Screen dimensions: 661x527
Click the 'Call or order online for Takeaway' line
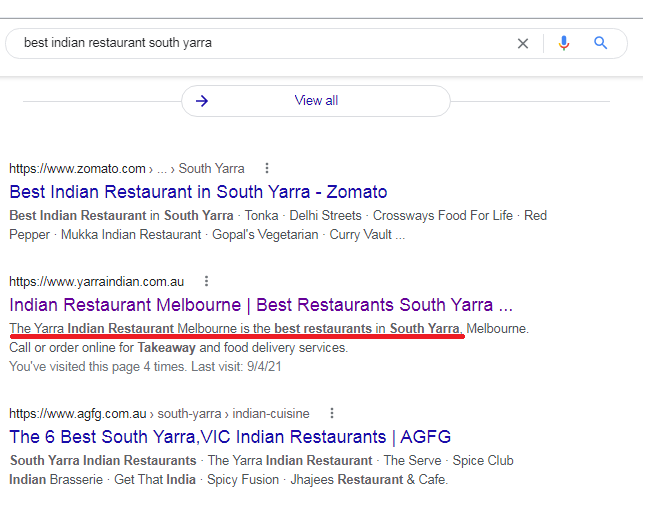(x=178, y=348)
